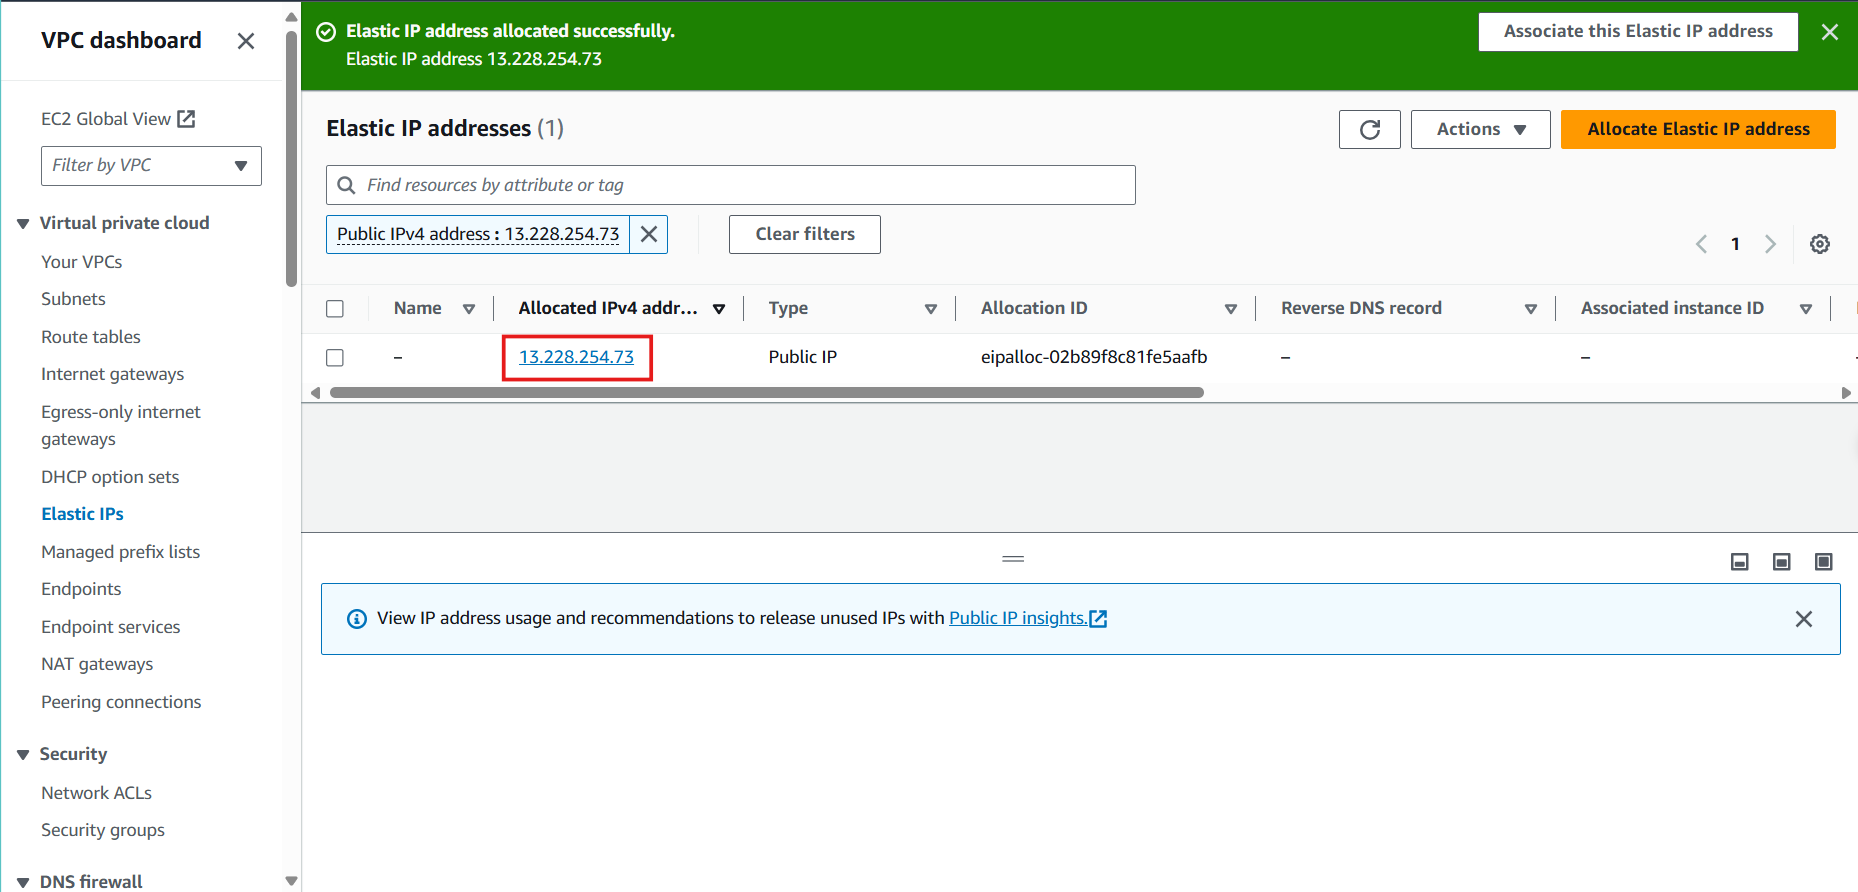The height and width of the screenshot is (892, 1858).
Task: Open the Actions dropdown menu
Action: [1480, 130]
